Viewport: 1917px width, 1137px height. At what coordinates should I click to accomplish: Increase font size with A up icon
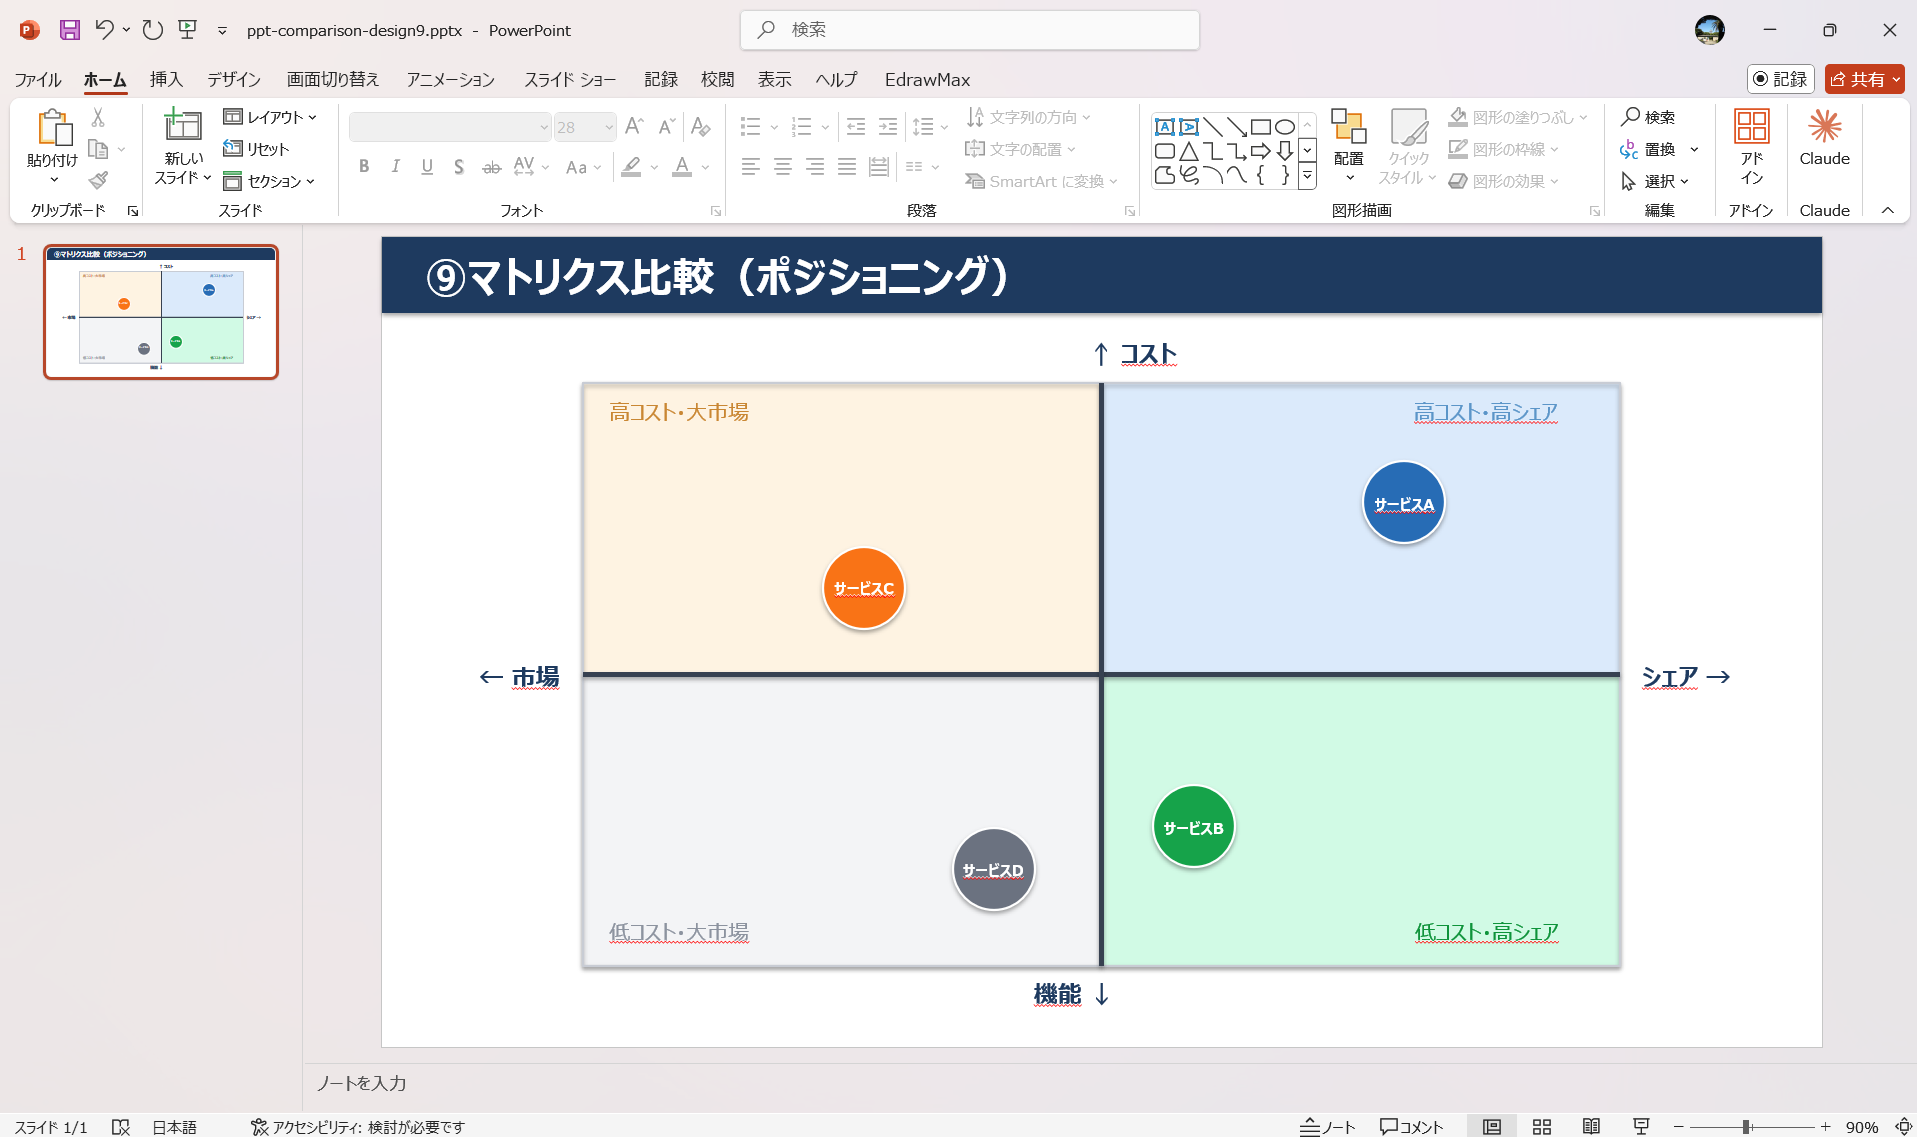(x=634, y=126)
